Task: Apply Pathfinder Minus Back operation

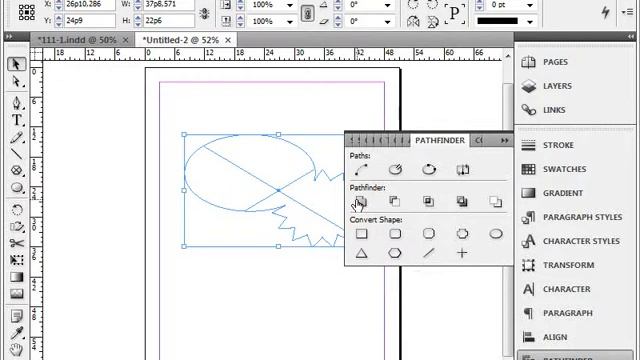Action: click(496, 201)
